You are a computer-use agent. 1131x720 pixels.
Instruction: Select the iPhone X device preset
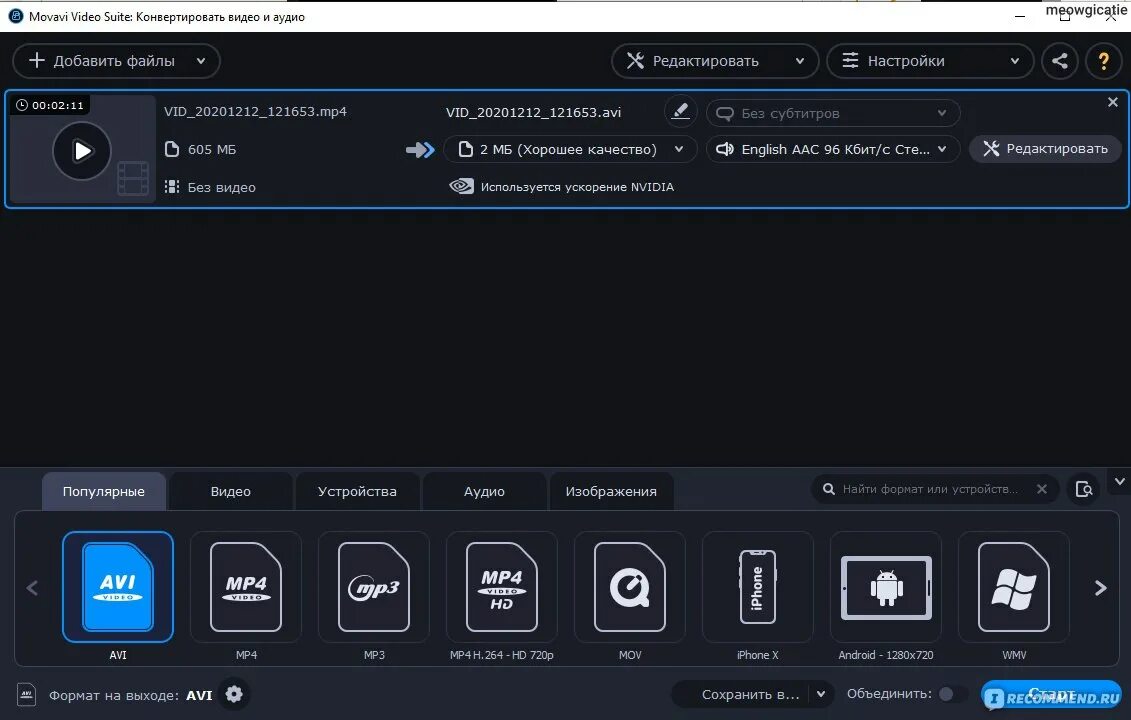pos(757,587)
